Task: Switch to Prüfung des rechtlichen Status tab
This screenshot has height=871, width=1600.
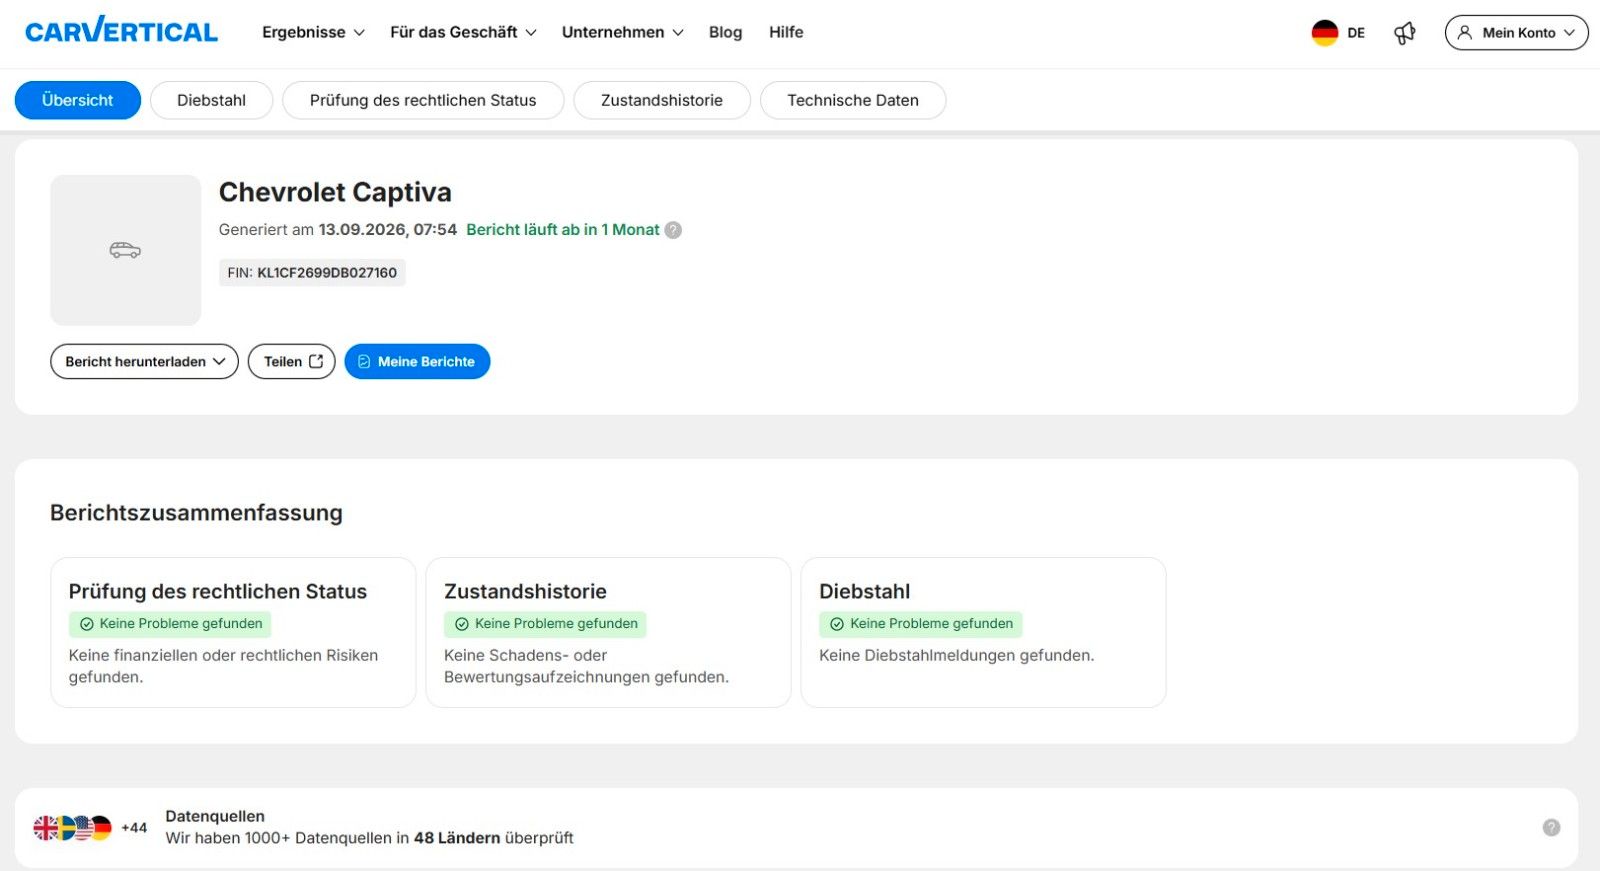Action: (423, 100)
